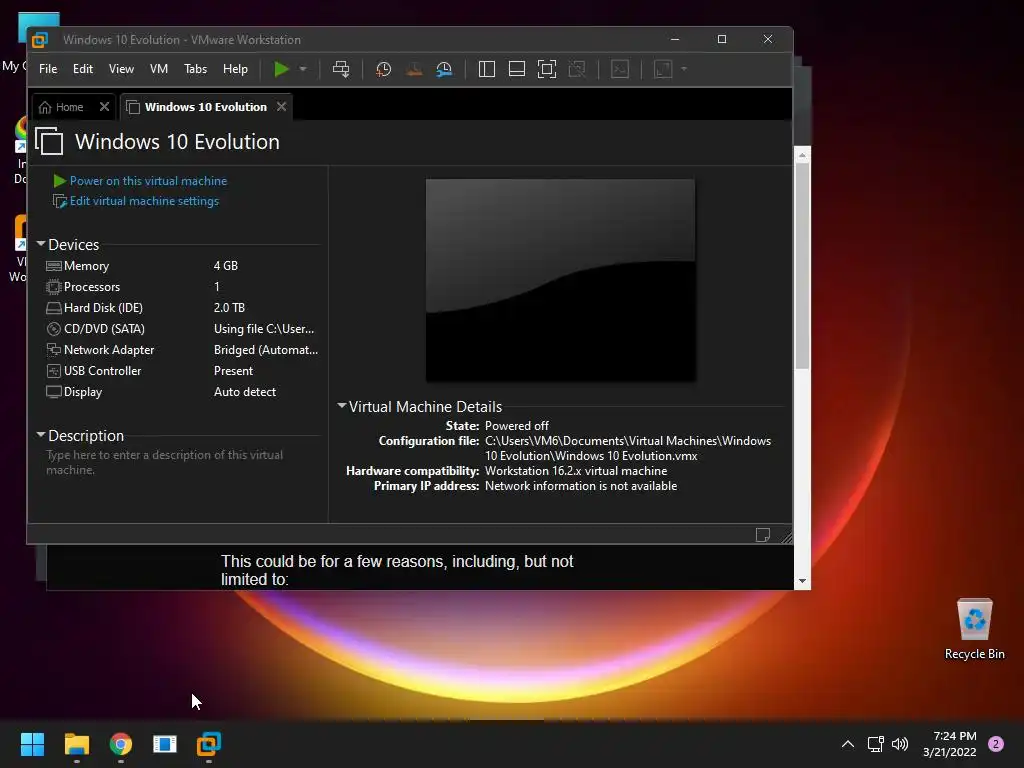This screenshot has width=1024, height=768.
Task: Select the Memory device row
Action: pos(182,266)
